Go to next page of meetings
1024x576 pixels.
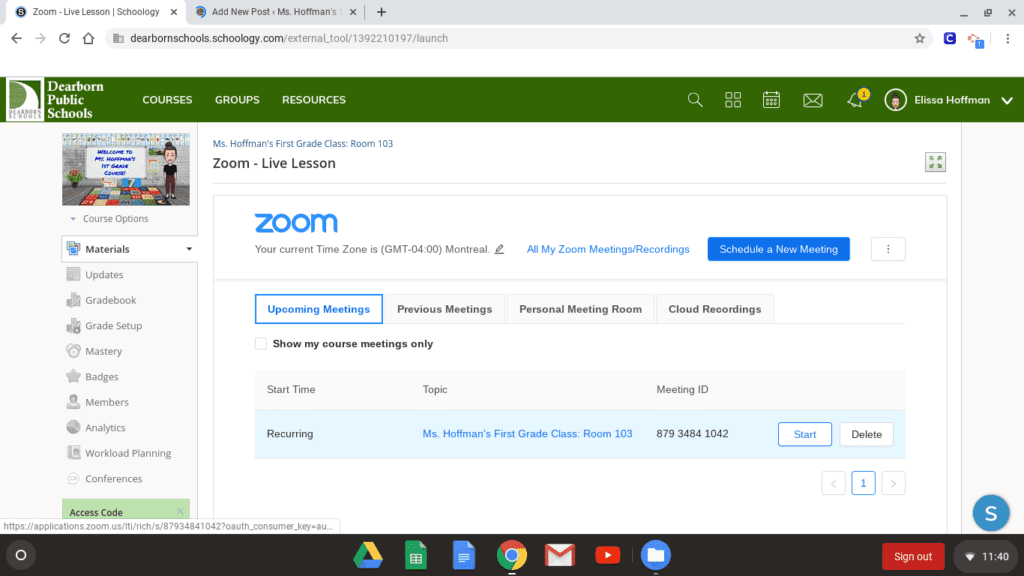click(893, 483)
